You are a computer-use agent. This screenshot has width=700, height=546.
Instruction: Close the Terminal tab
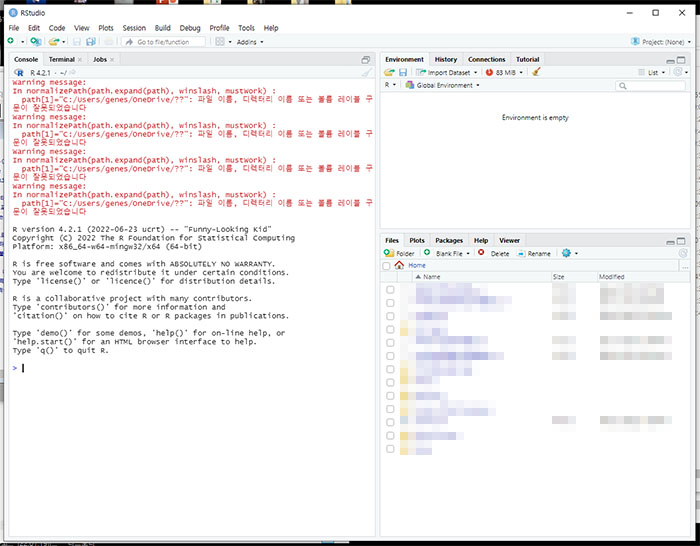pos(79,60)
